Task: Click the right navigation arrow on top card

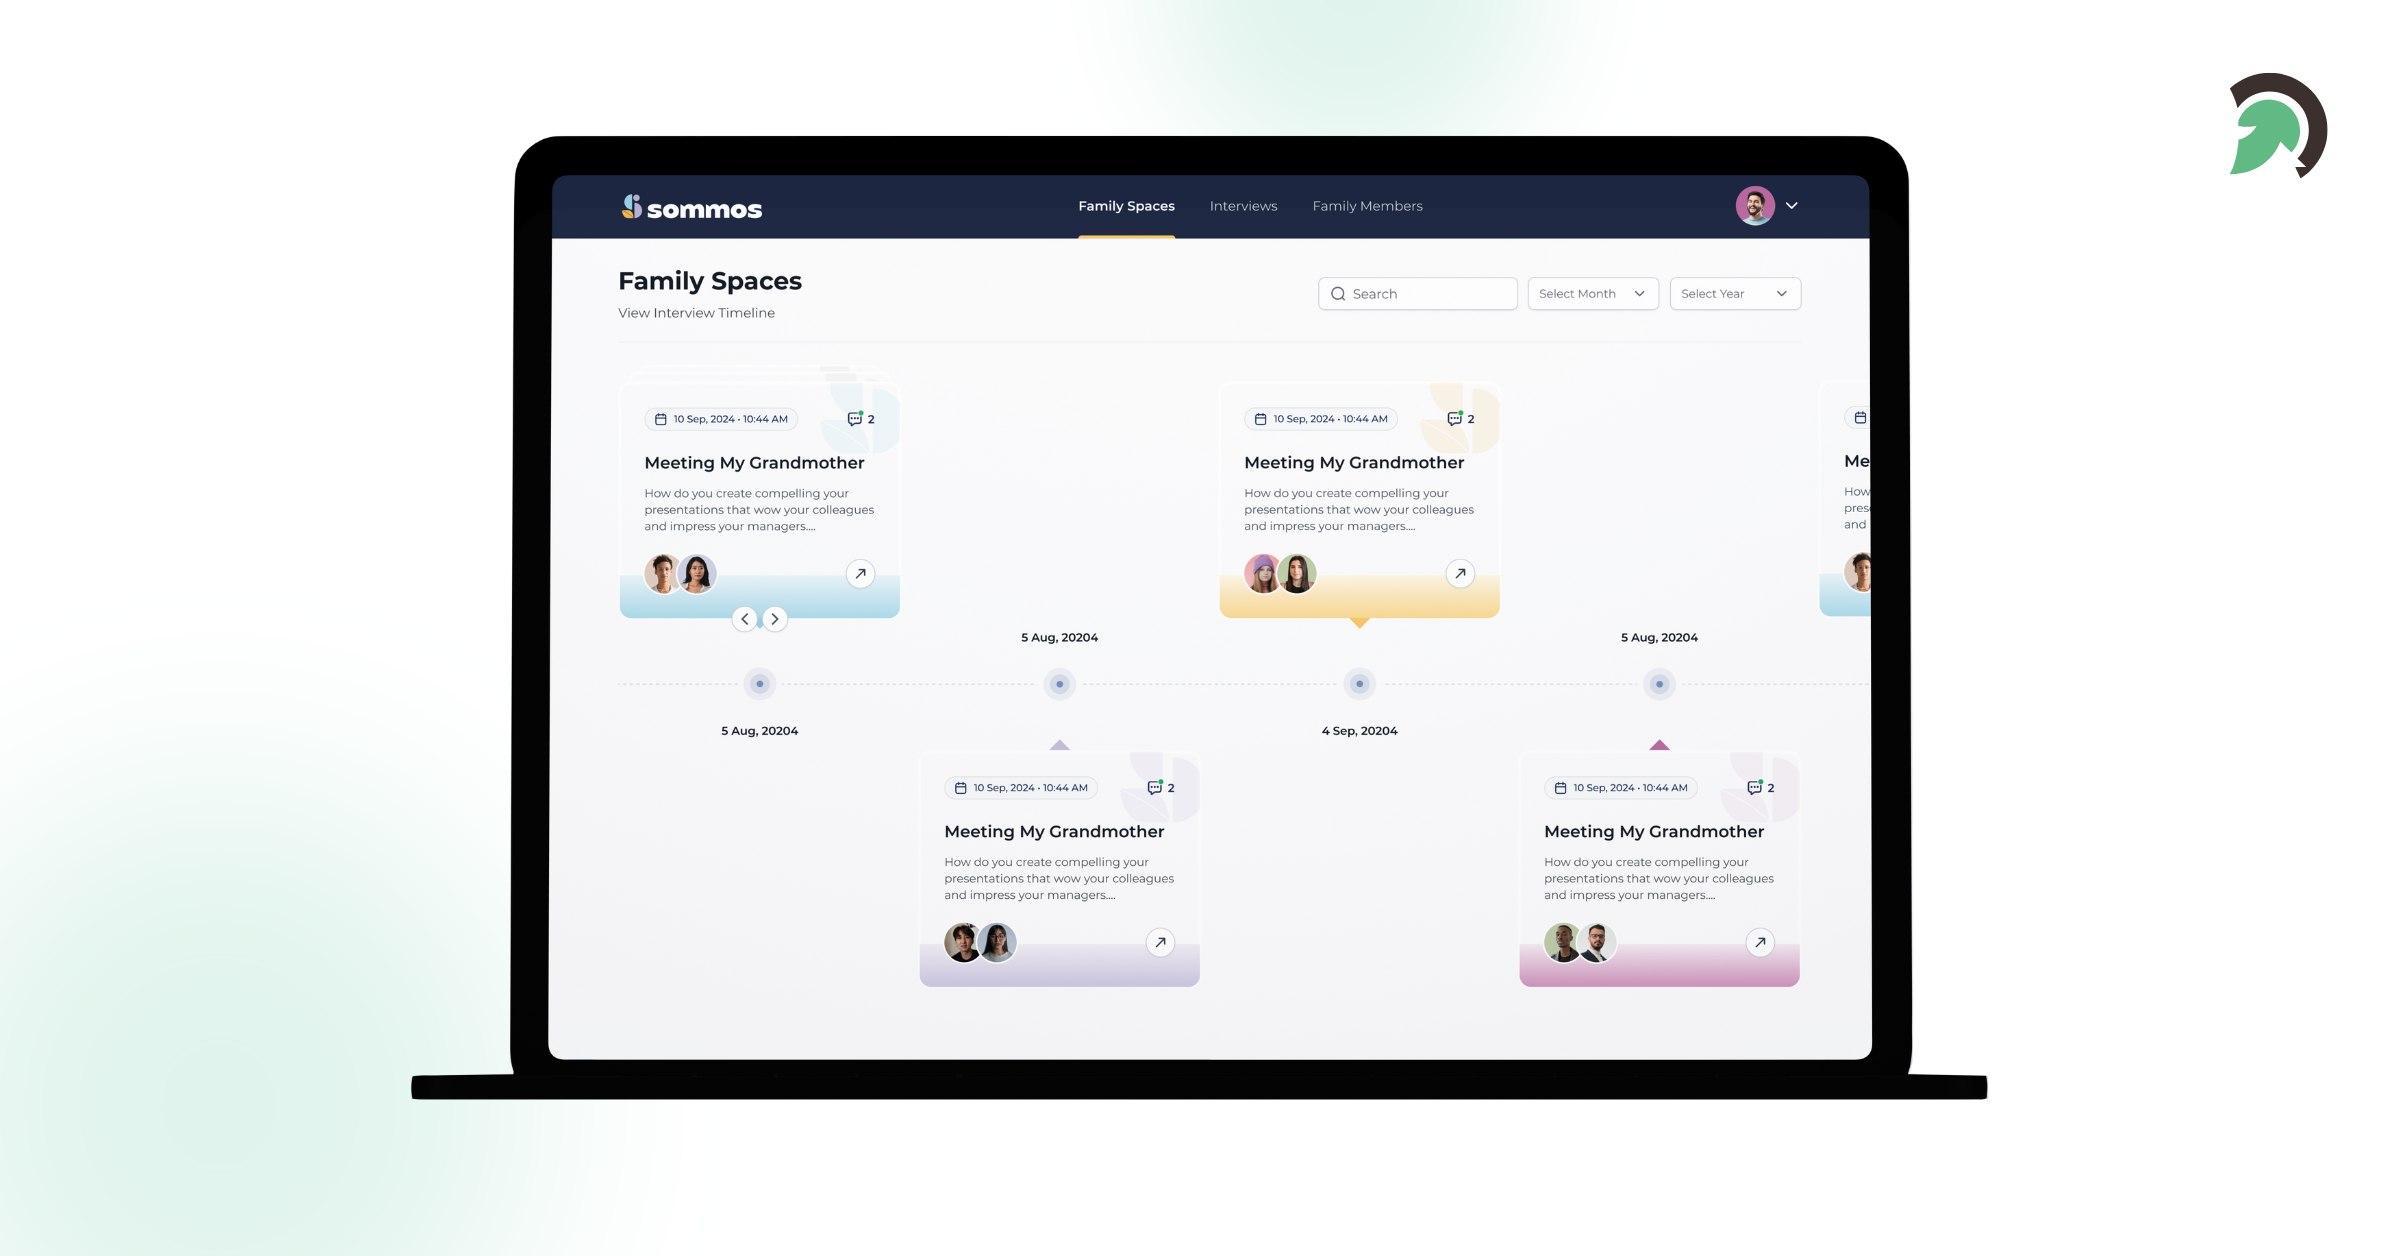Action: click(x=775, y=618)
